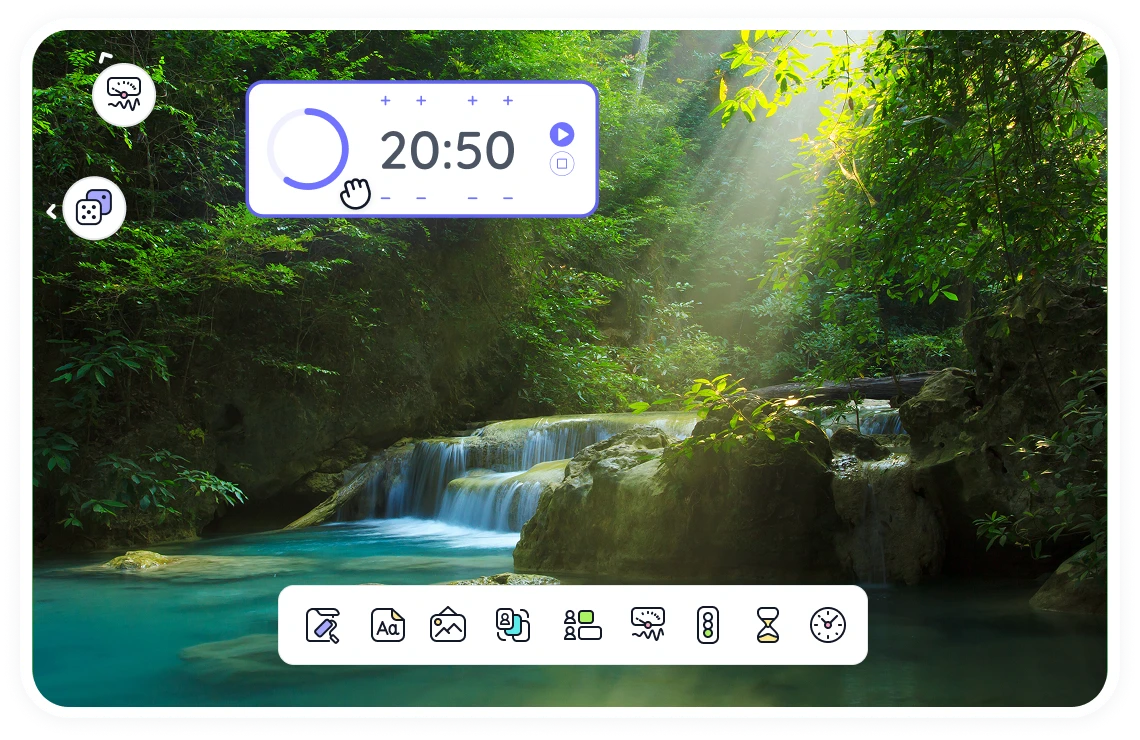Click the minimized sound level widget bubble
1140x740 pixels.
124,94
